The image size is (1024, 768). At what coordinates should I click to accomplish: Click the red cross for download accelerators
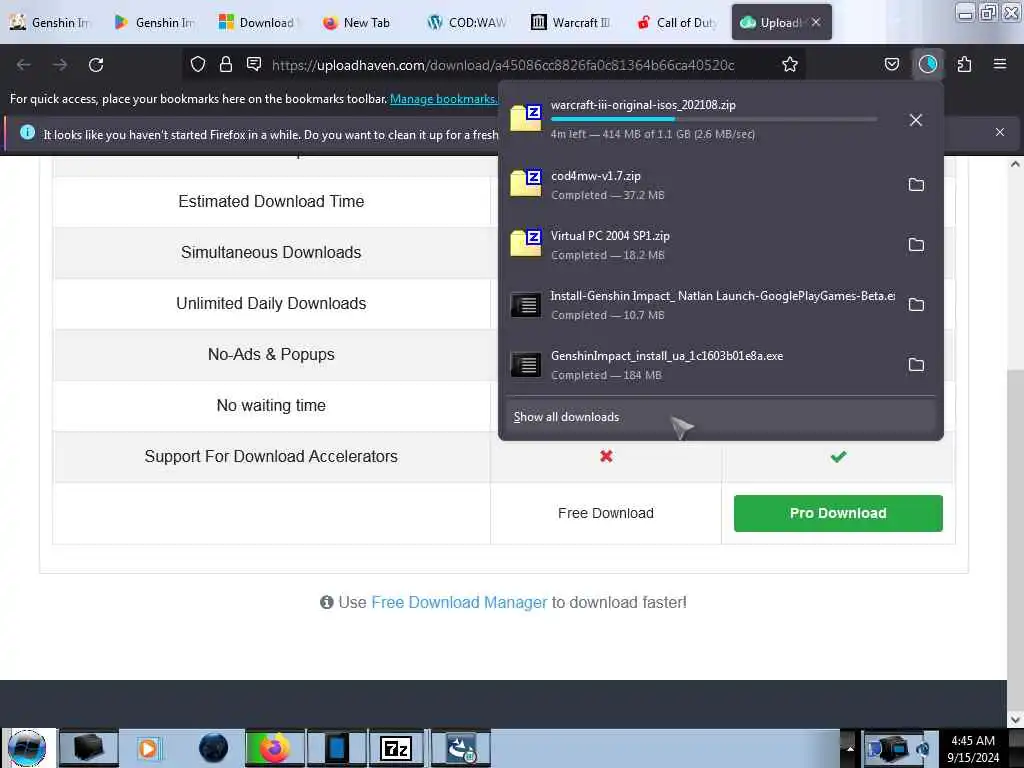tap(606, 456)
